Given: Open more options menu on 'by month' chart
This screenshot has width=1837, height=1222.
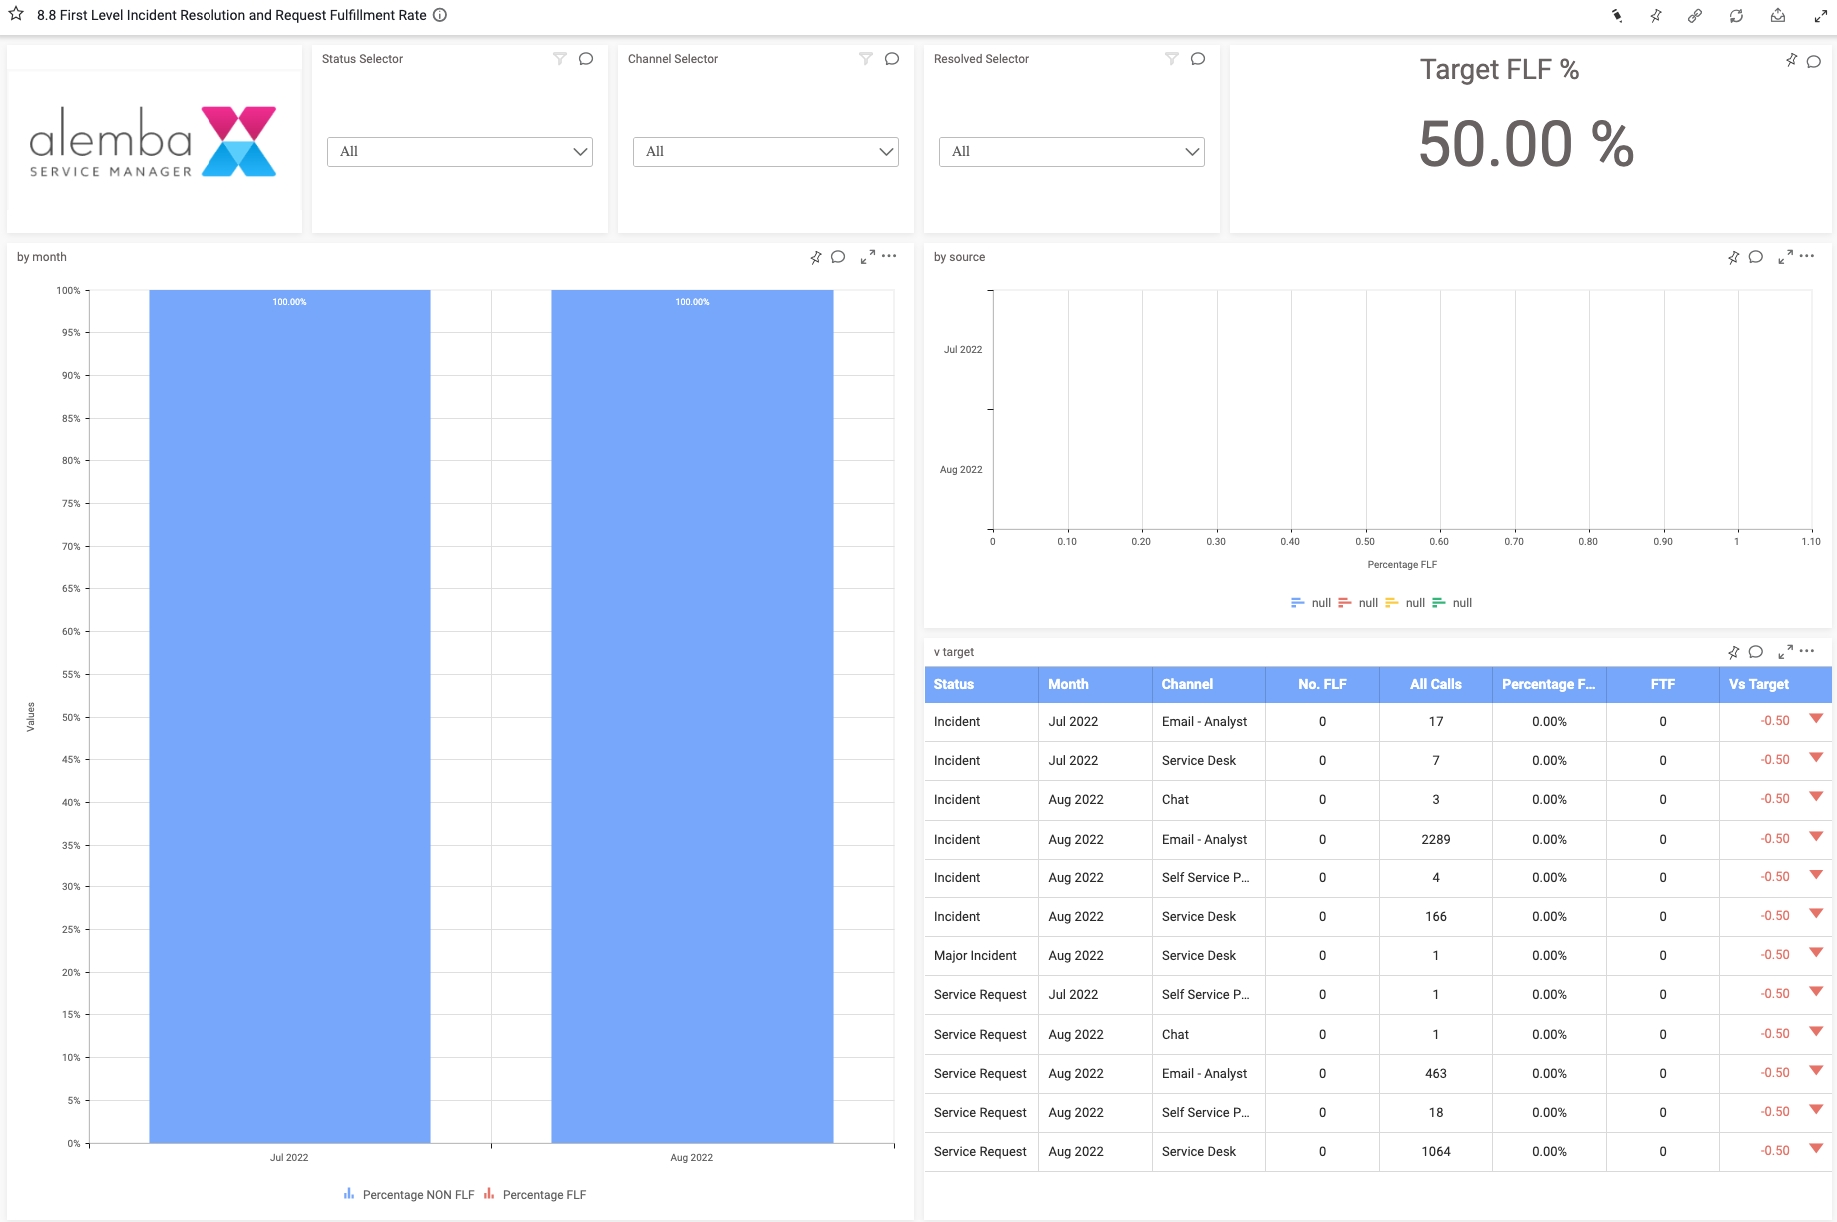Looking at the screenshot, I should pos(889,257).
